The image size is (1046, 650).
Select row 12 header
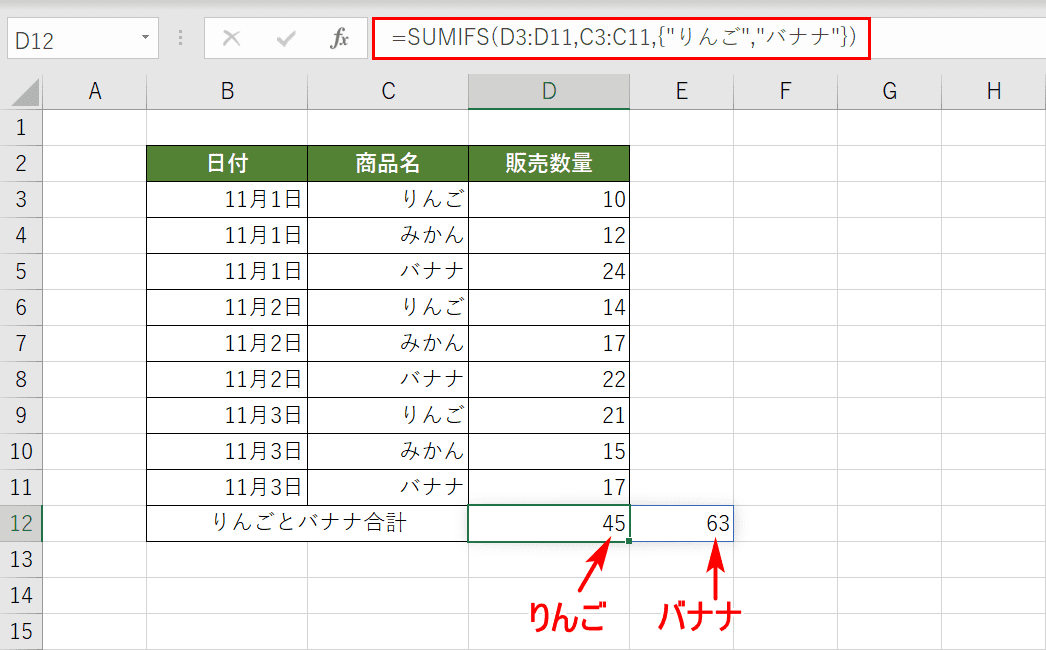(21, 524)
